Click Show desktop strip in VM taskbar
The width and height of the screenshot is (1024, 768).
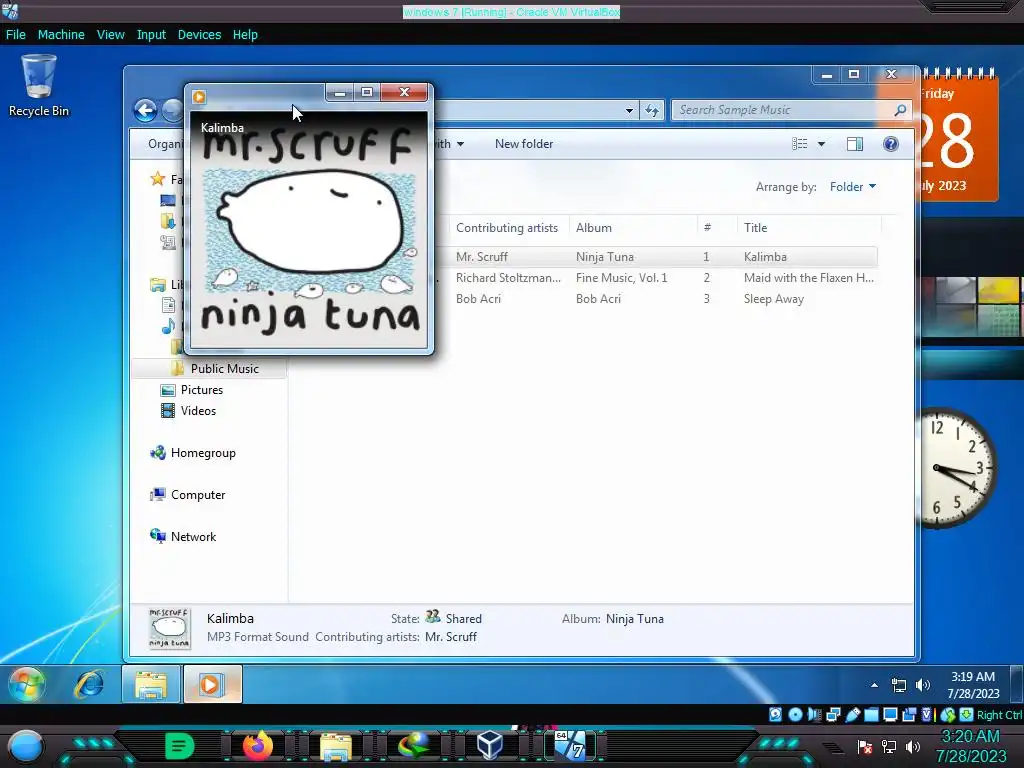(1016, 684)
